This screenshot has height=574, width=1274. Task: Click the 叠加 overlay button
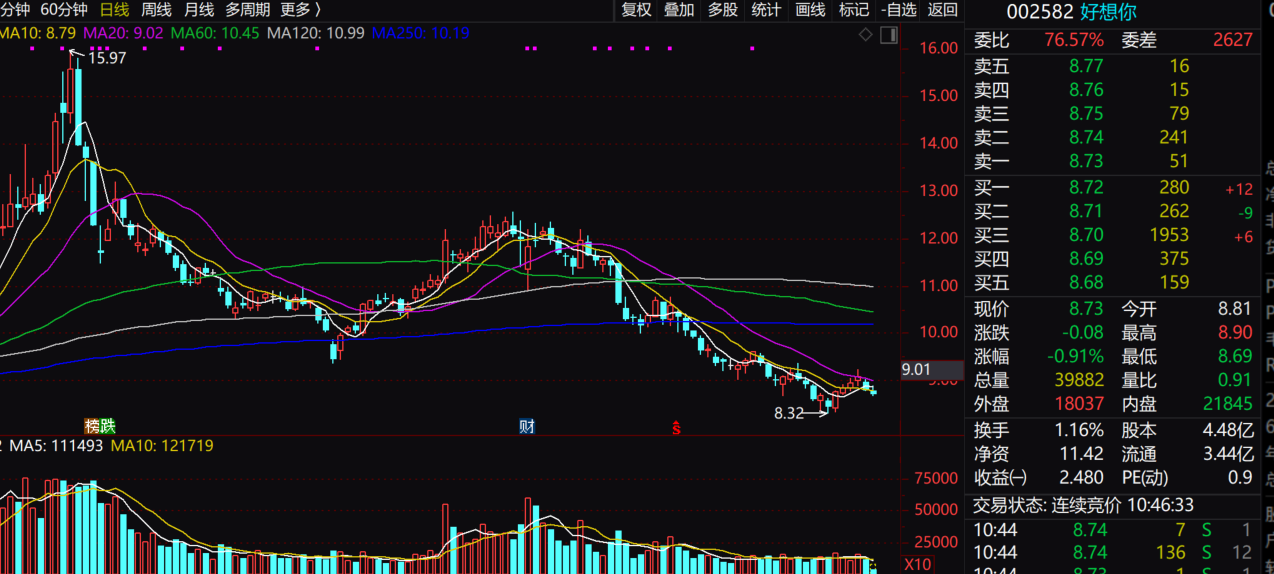[679, 10]
